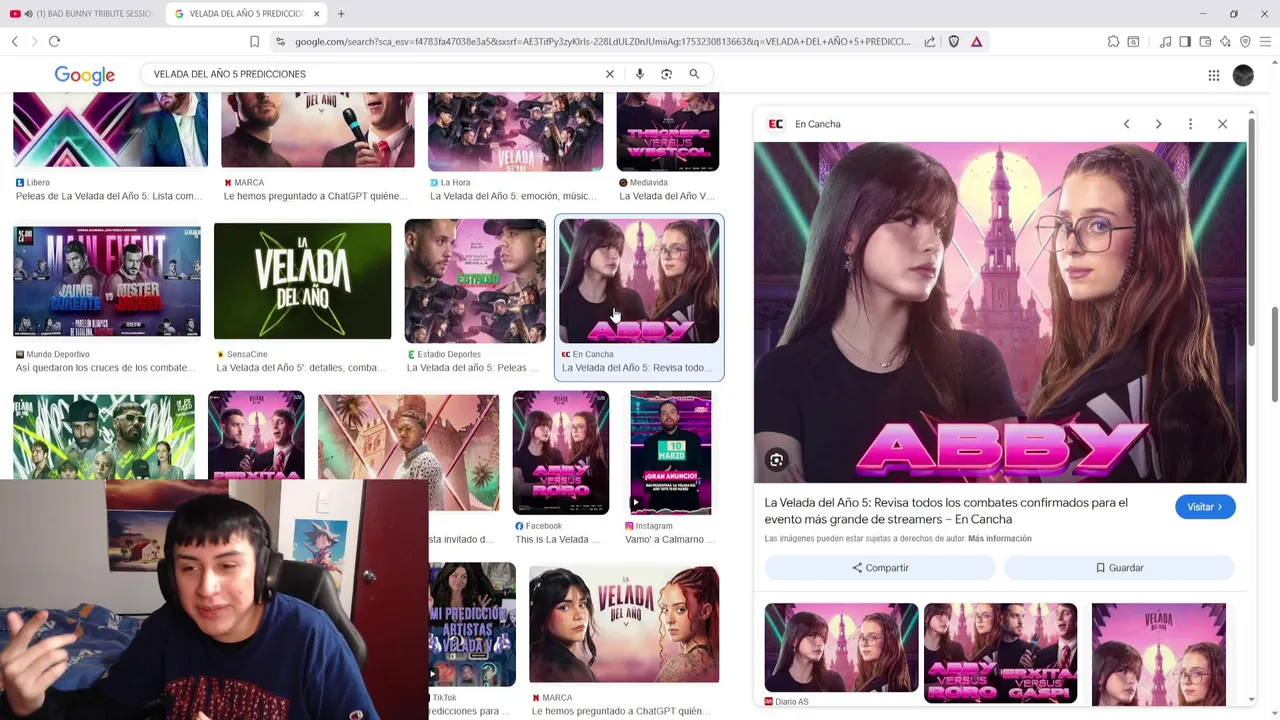Toggle the browser sidebar panel

tap(1185, 42)
